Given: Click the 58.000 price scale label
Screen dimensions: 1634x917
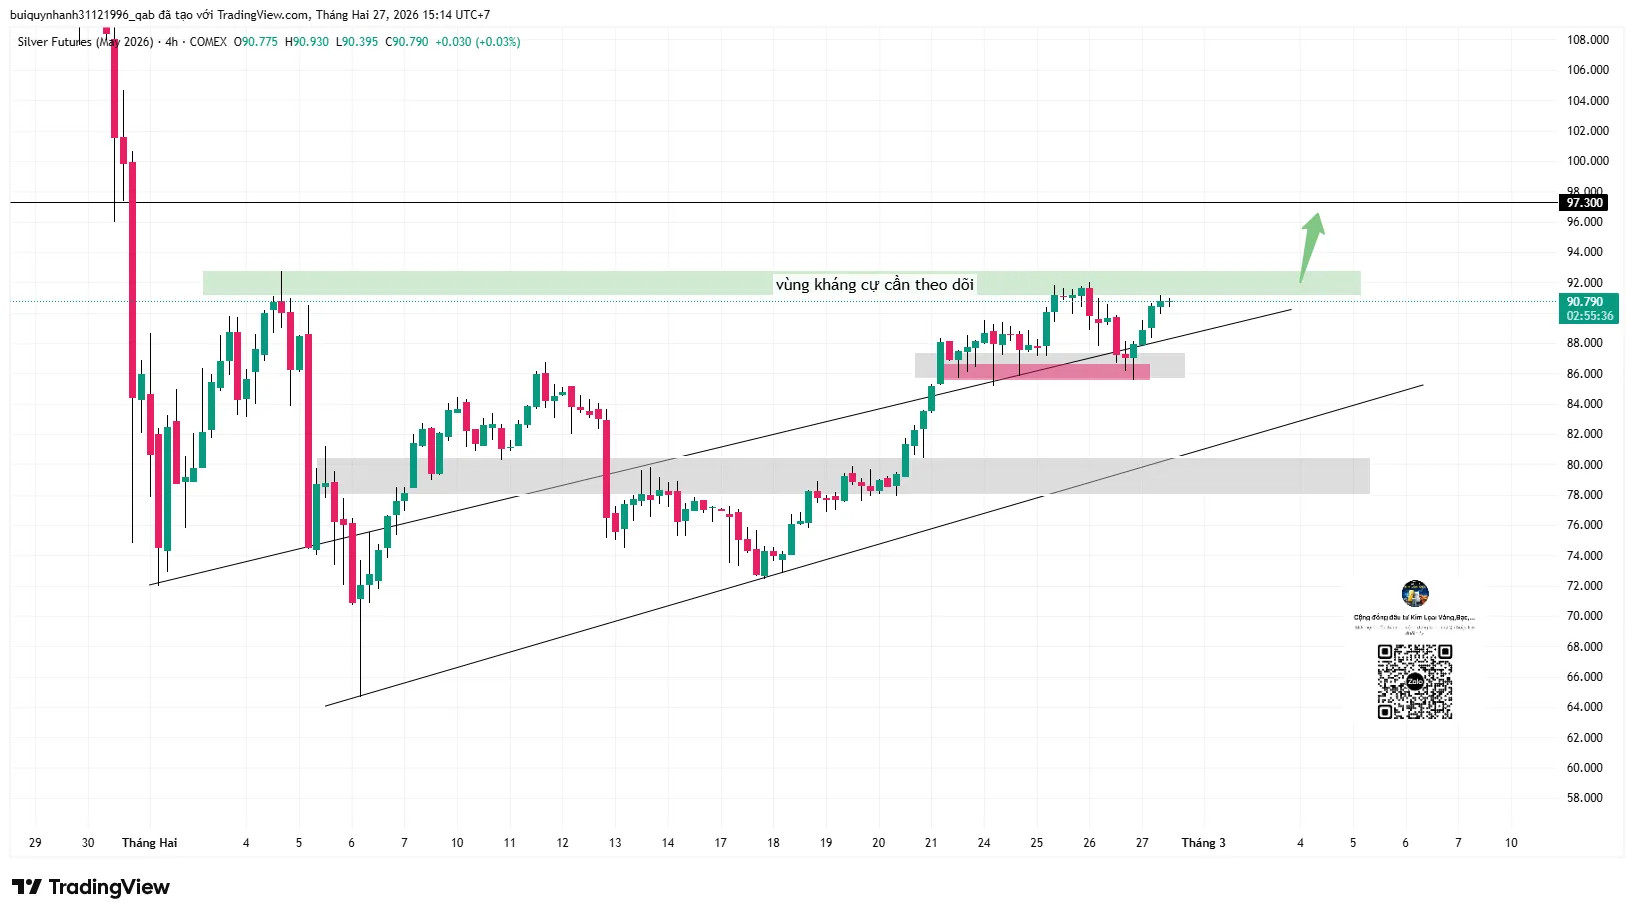Looking at the screenshot, I should [1587, 798].
